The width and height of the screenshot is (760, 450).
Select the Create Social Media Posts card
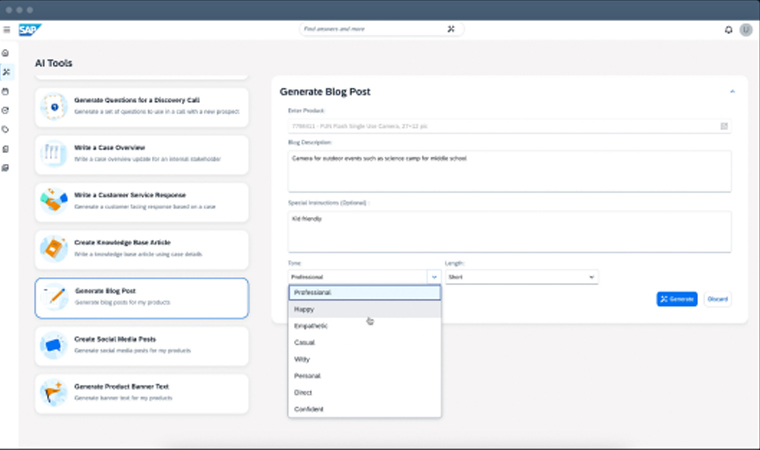coord(141,345)
